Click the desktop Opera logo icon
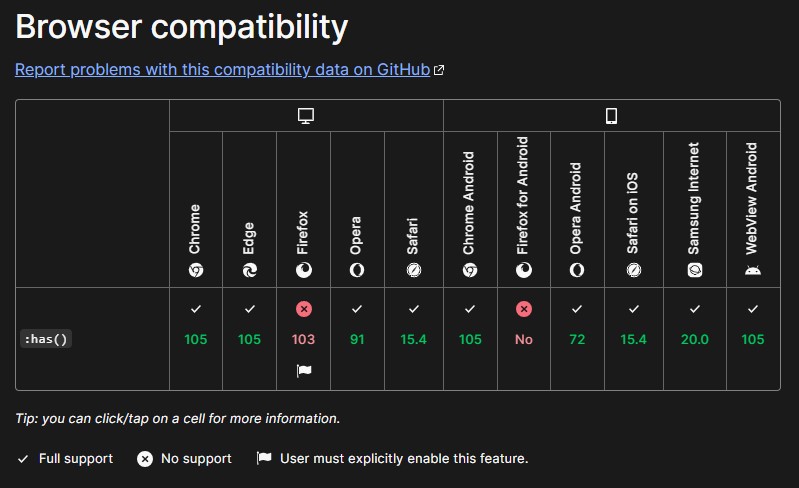 (x=357, y=270)
